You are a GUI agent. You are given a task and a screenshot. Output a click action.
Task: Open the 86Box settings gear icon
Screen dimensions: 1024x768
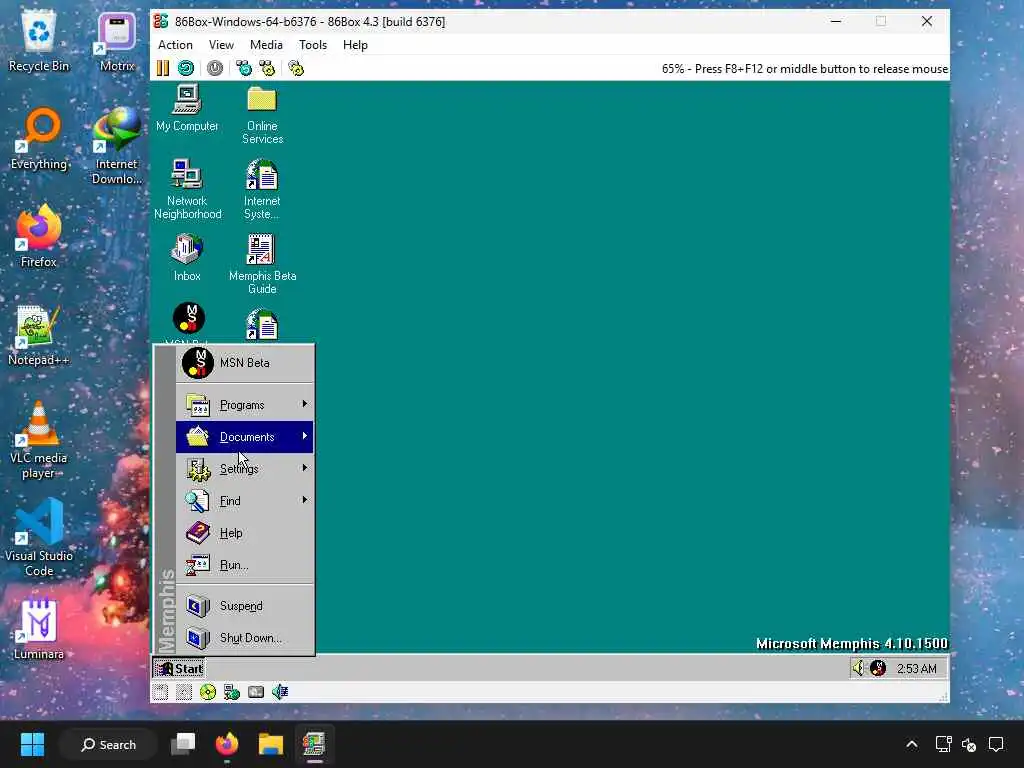click(x=296, y=69)
